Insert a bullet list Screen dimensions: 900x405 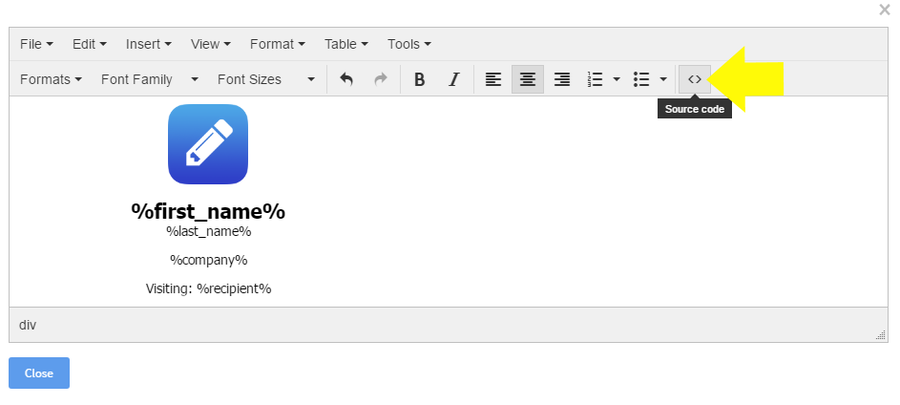[642, 79]
